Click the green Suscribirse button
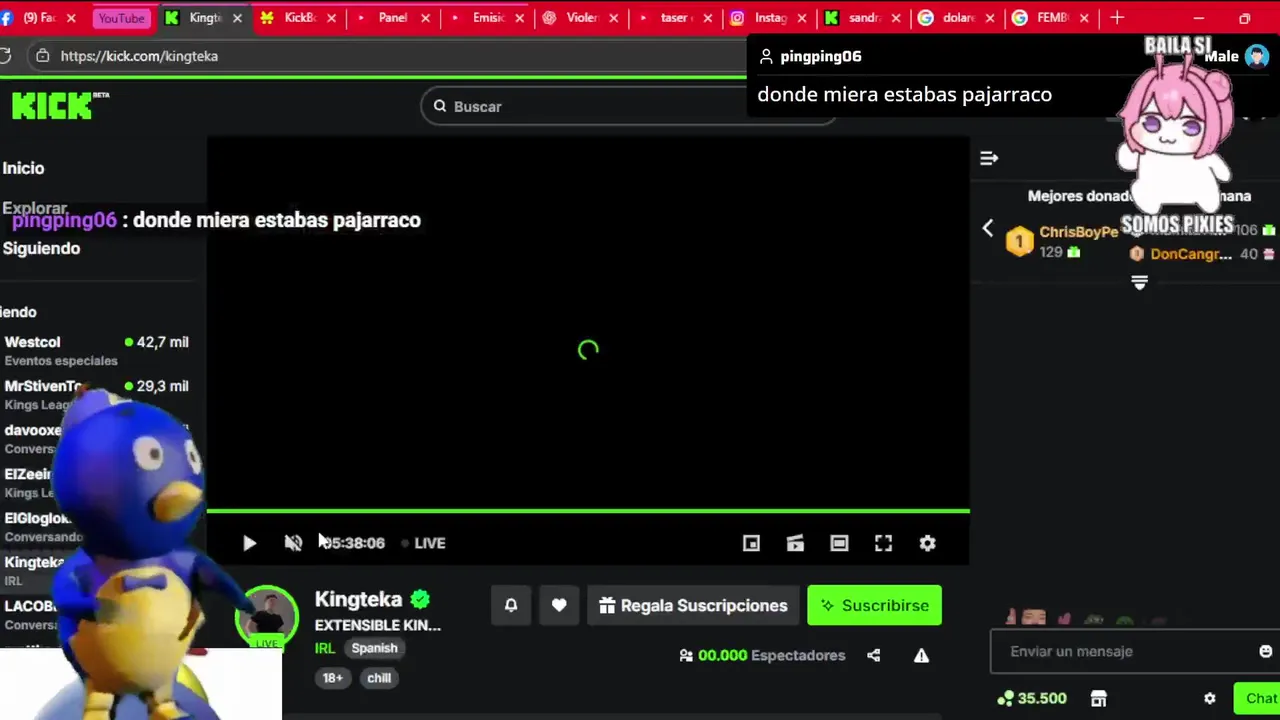Viewport: 1280px width, 720px height. point(874,605)
